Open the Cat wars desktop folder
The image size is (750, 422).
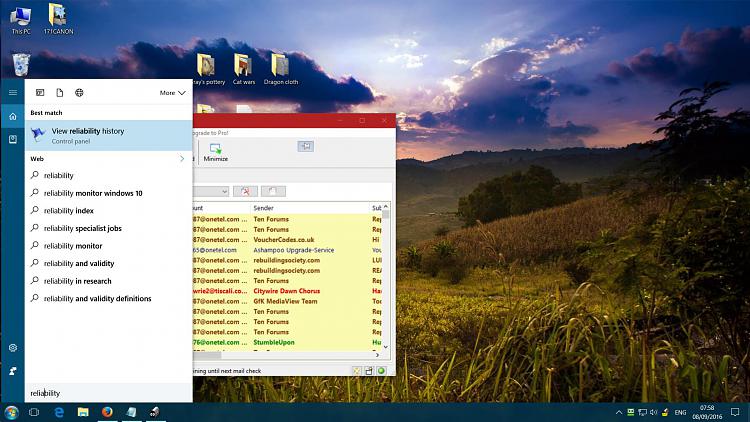point(243,69)
